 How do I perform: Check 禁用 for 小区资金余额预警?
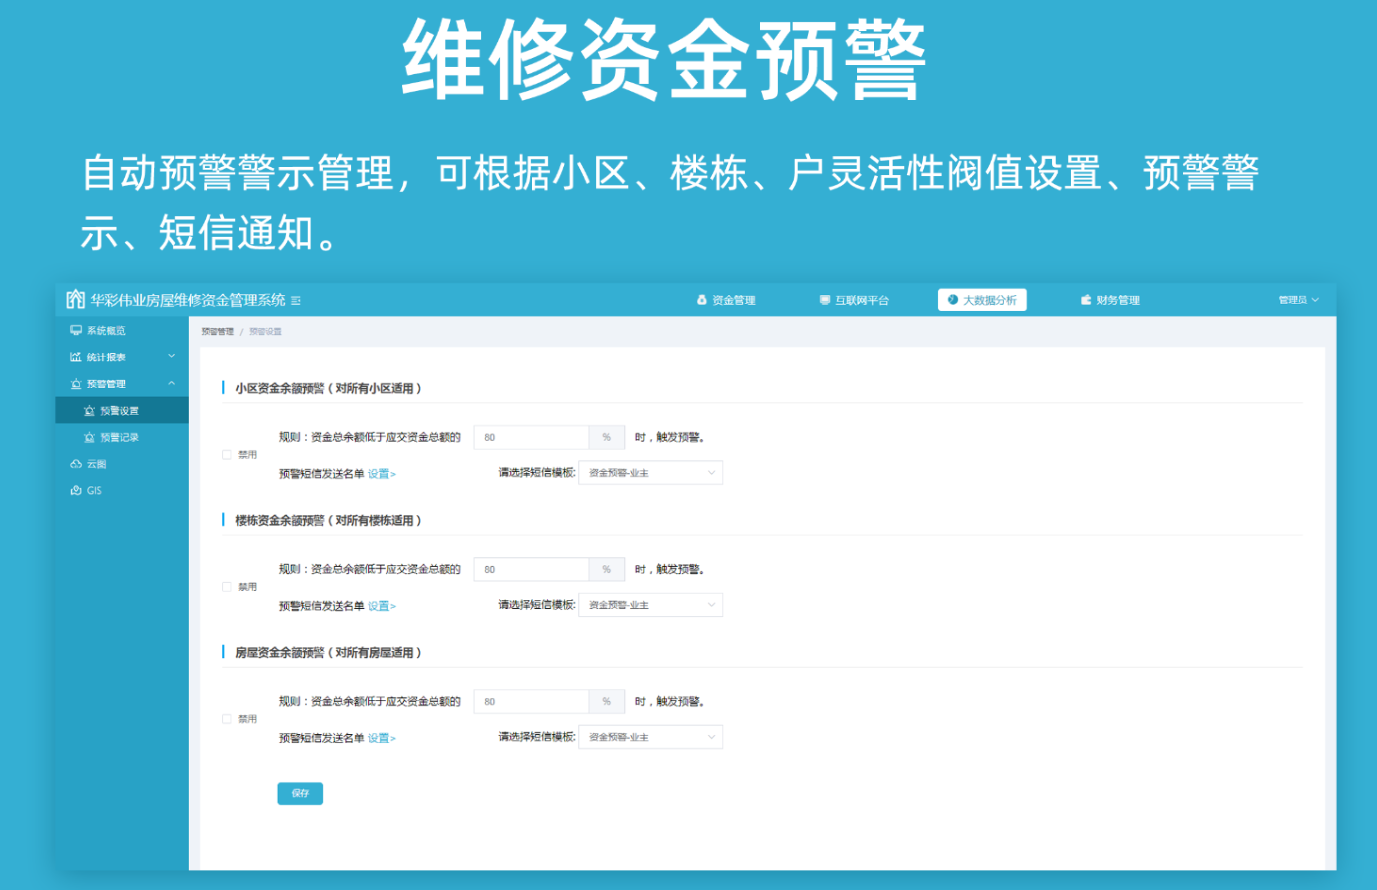pyautogui.click(x=227, y=455)
